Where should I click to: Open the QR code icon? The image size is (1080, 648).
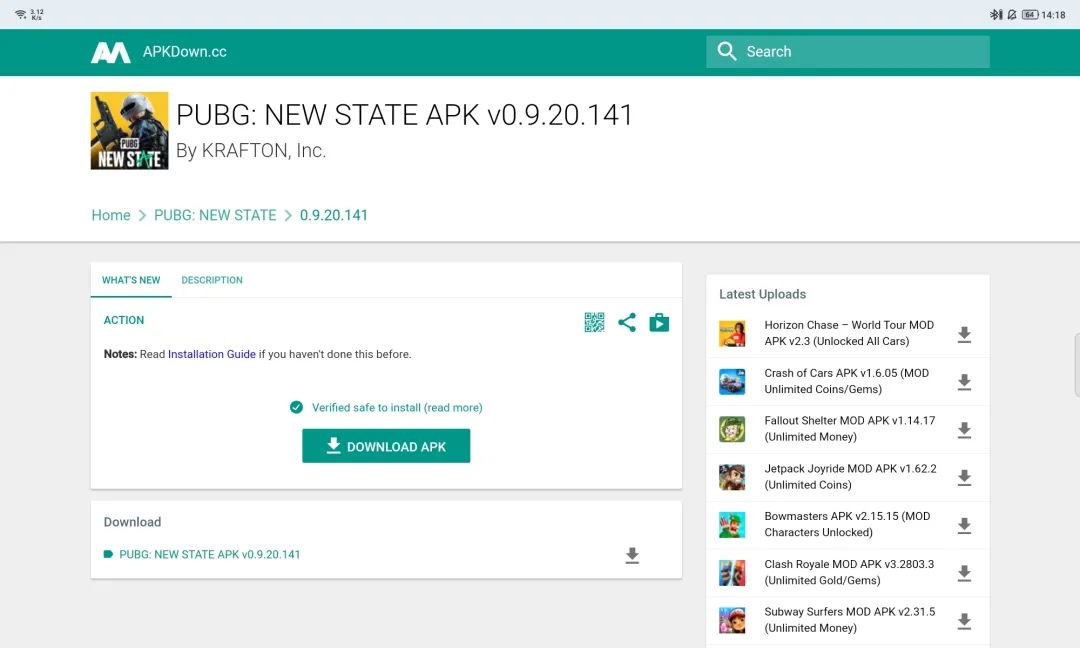(594, 322)
